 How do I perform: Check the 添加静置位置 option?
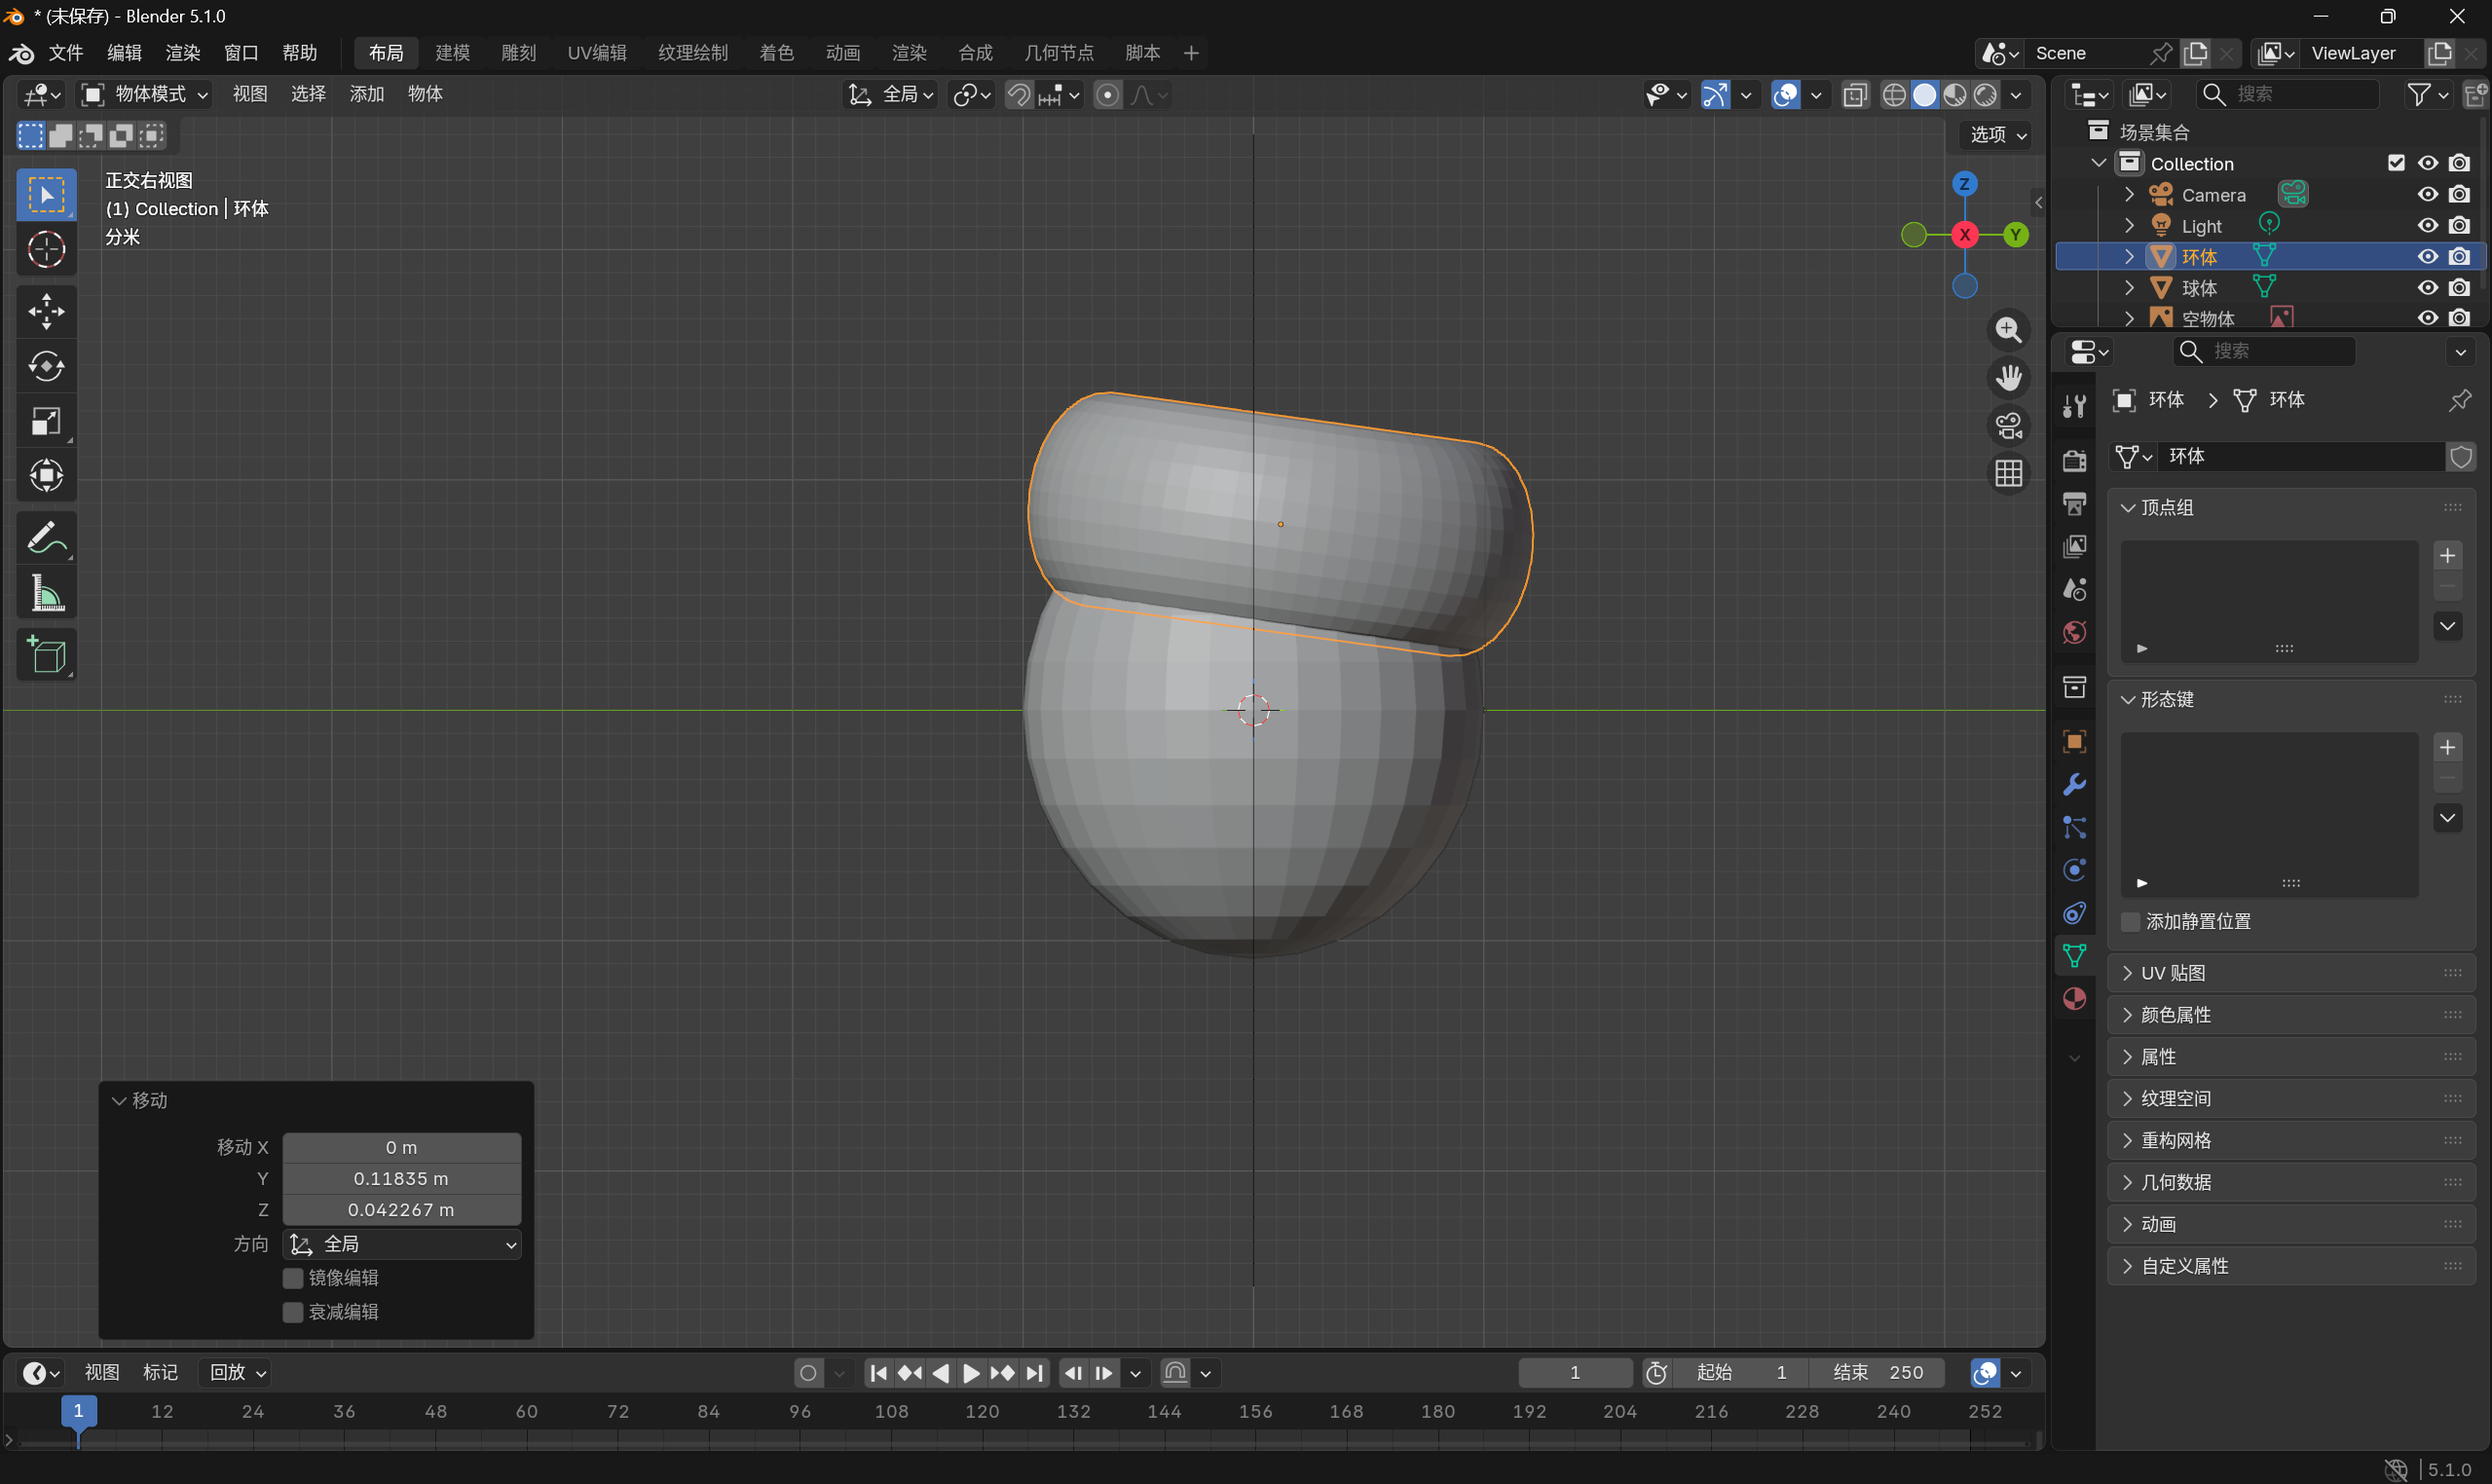(x=2131, y=921)
